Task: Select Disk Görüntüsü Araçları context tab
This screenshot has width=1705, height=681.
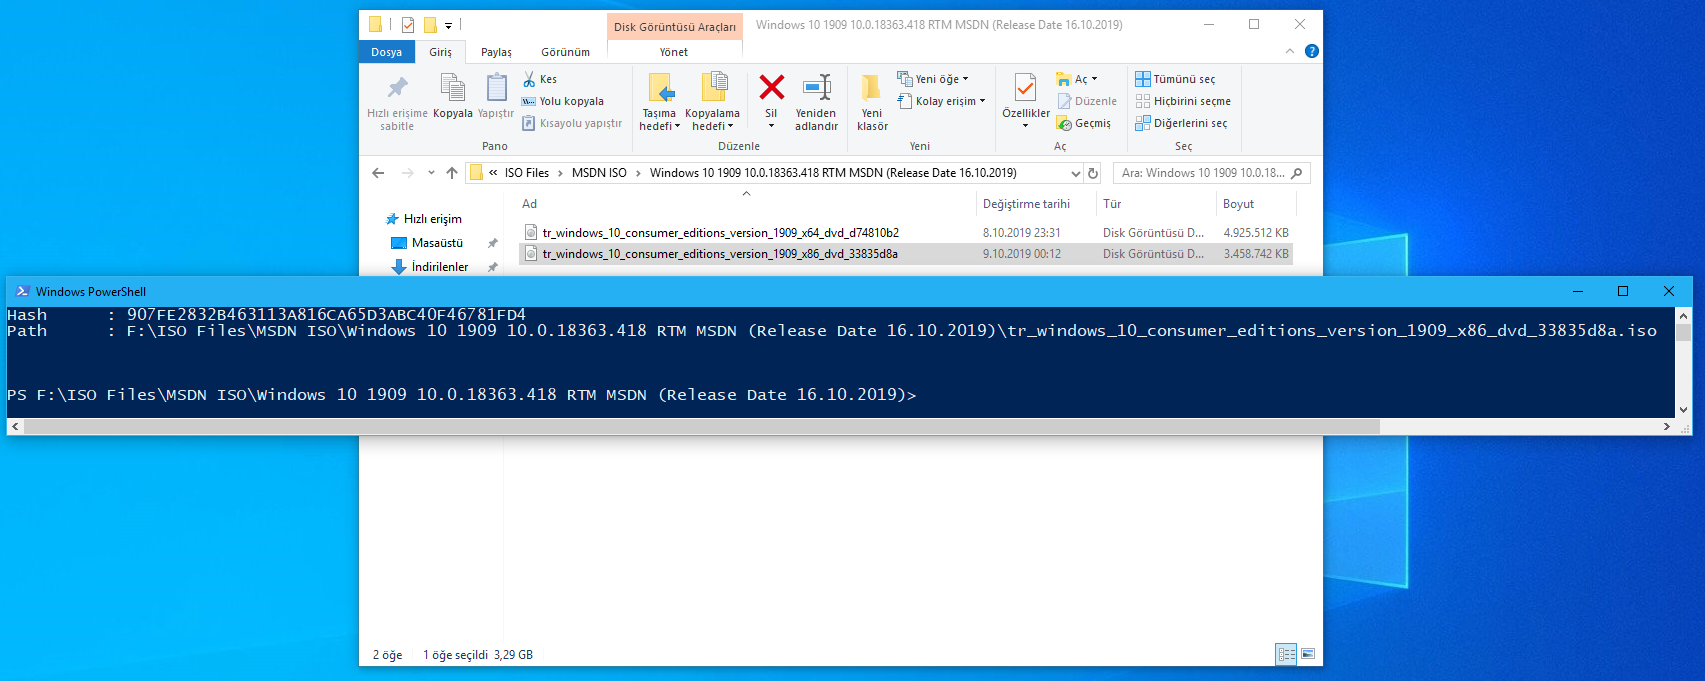Action: pyautogui.click(x=675, y=27)
